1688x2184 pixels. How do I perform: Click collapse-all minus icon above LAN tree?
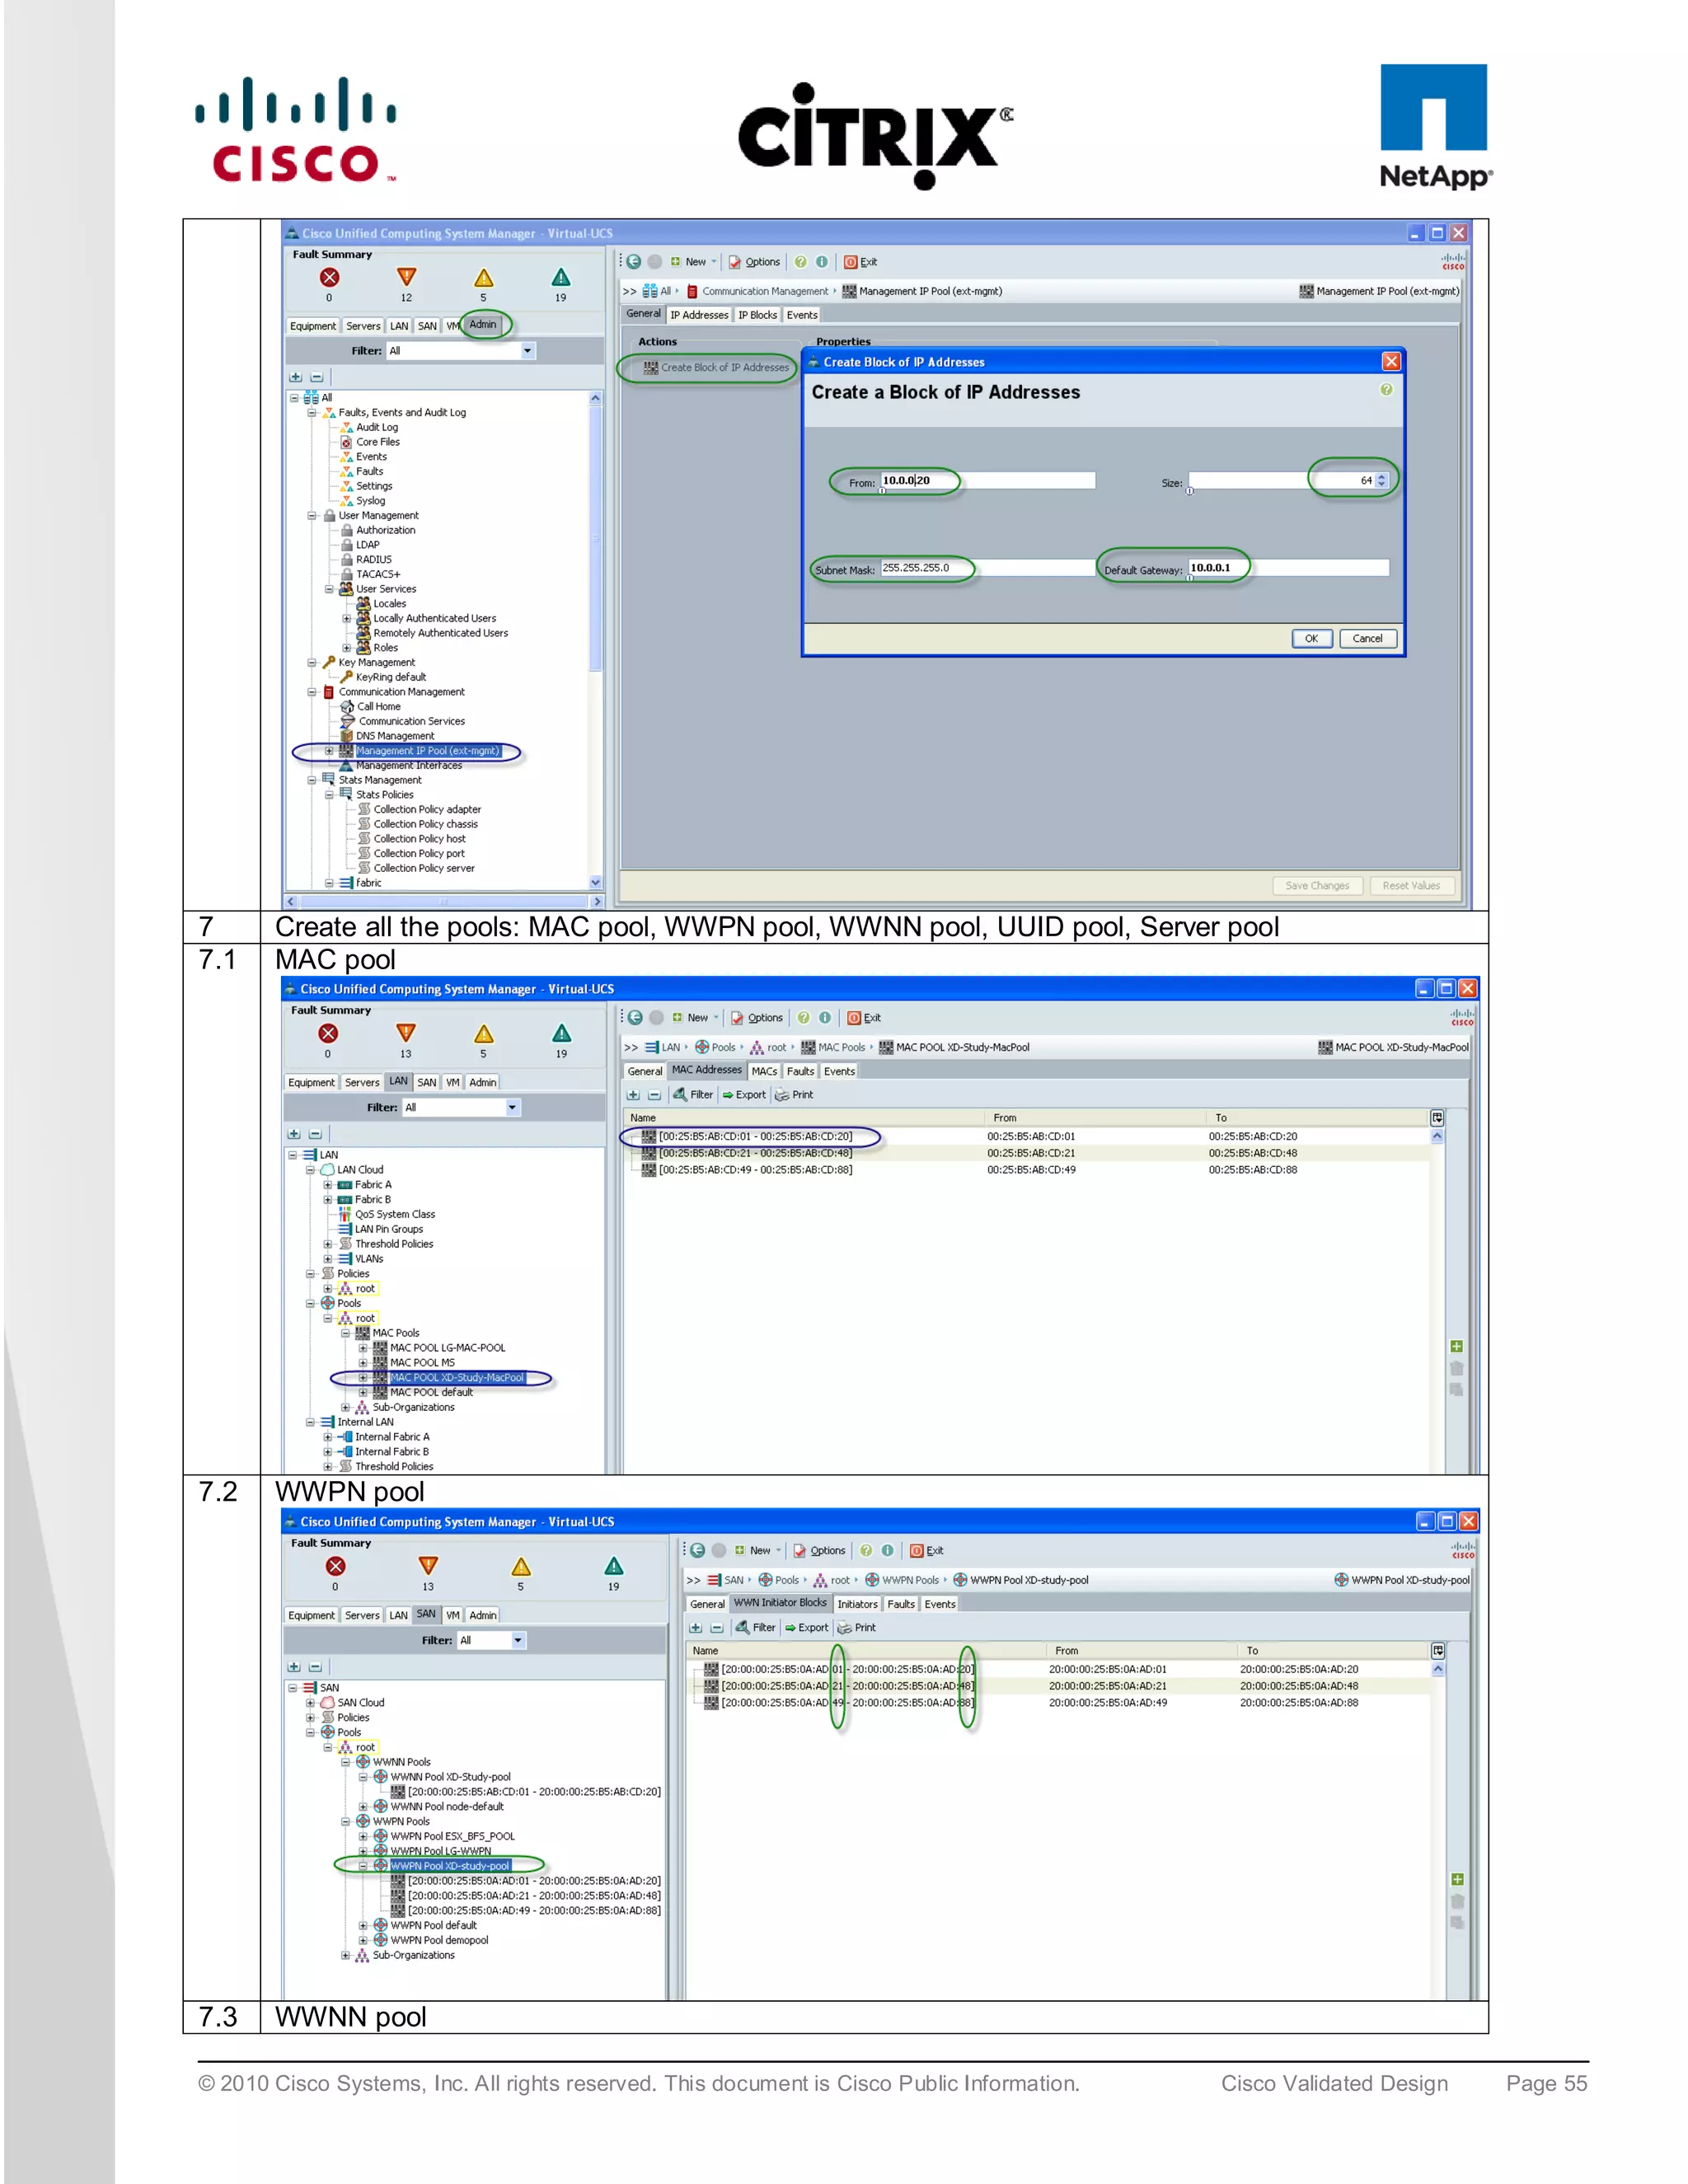[315, 1135]
